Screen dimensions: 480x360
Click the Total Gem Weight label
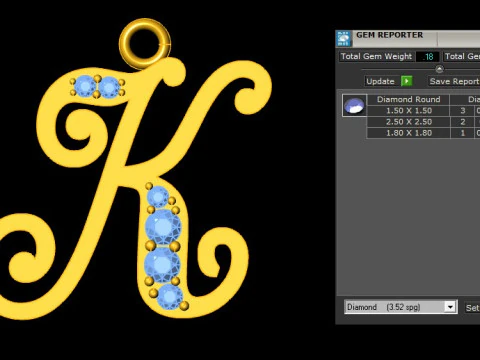(376, 56)
